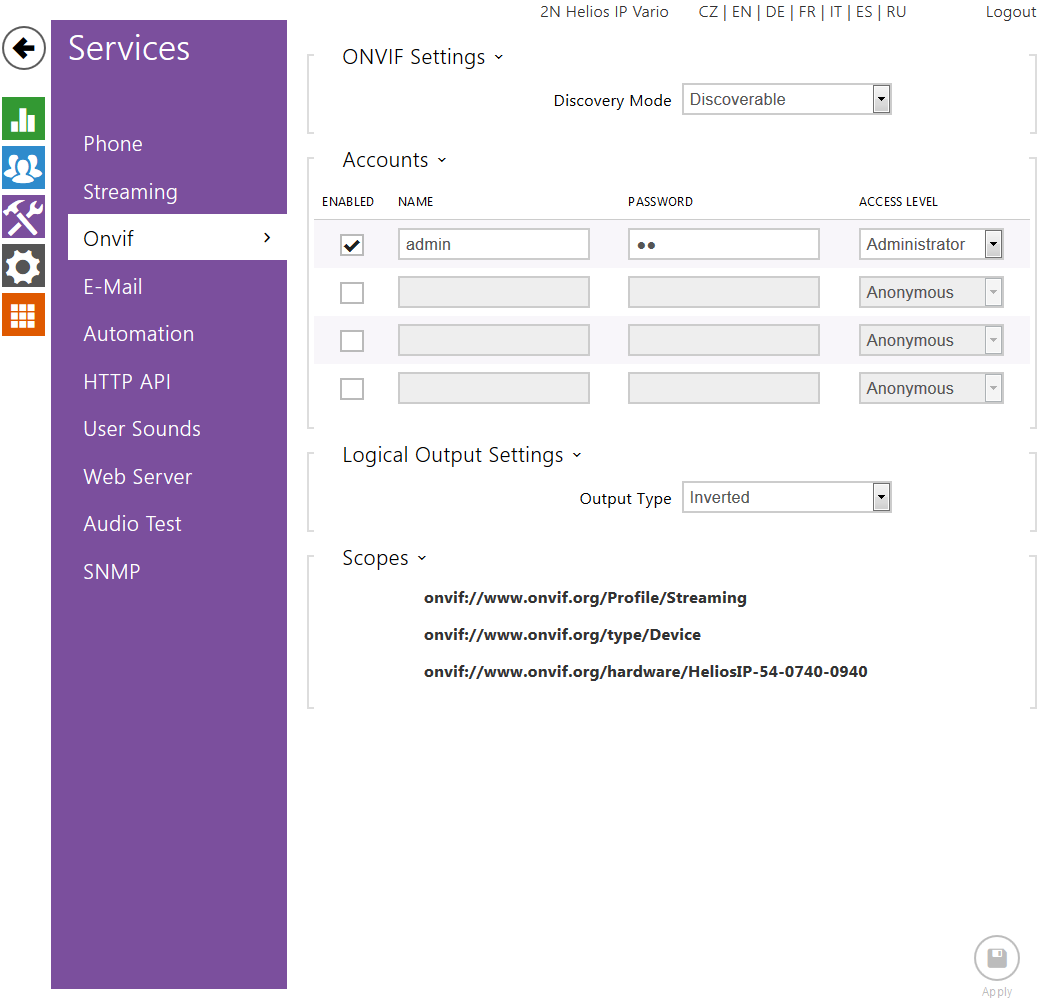This screenshot has width=1044, height=1008.
Task: Enable the second account row checkbox
Action: tap(352, 293)
